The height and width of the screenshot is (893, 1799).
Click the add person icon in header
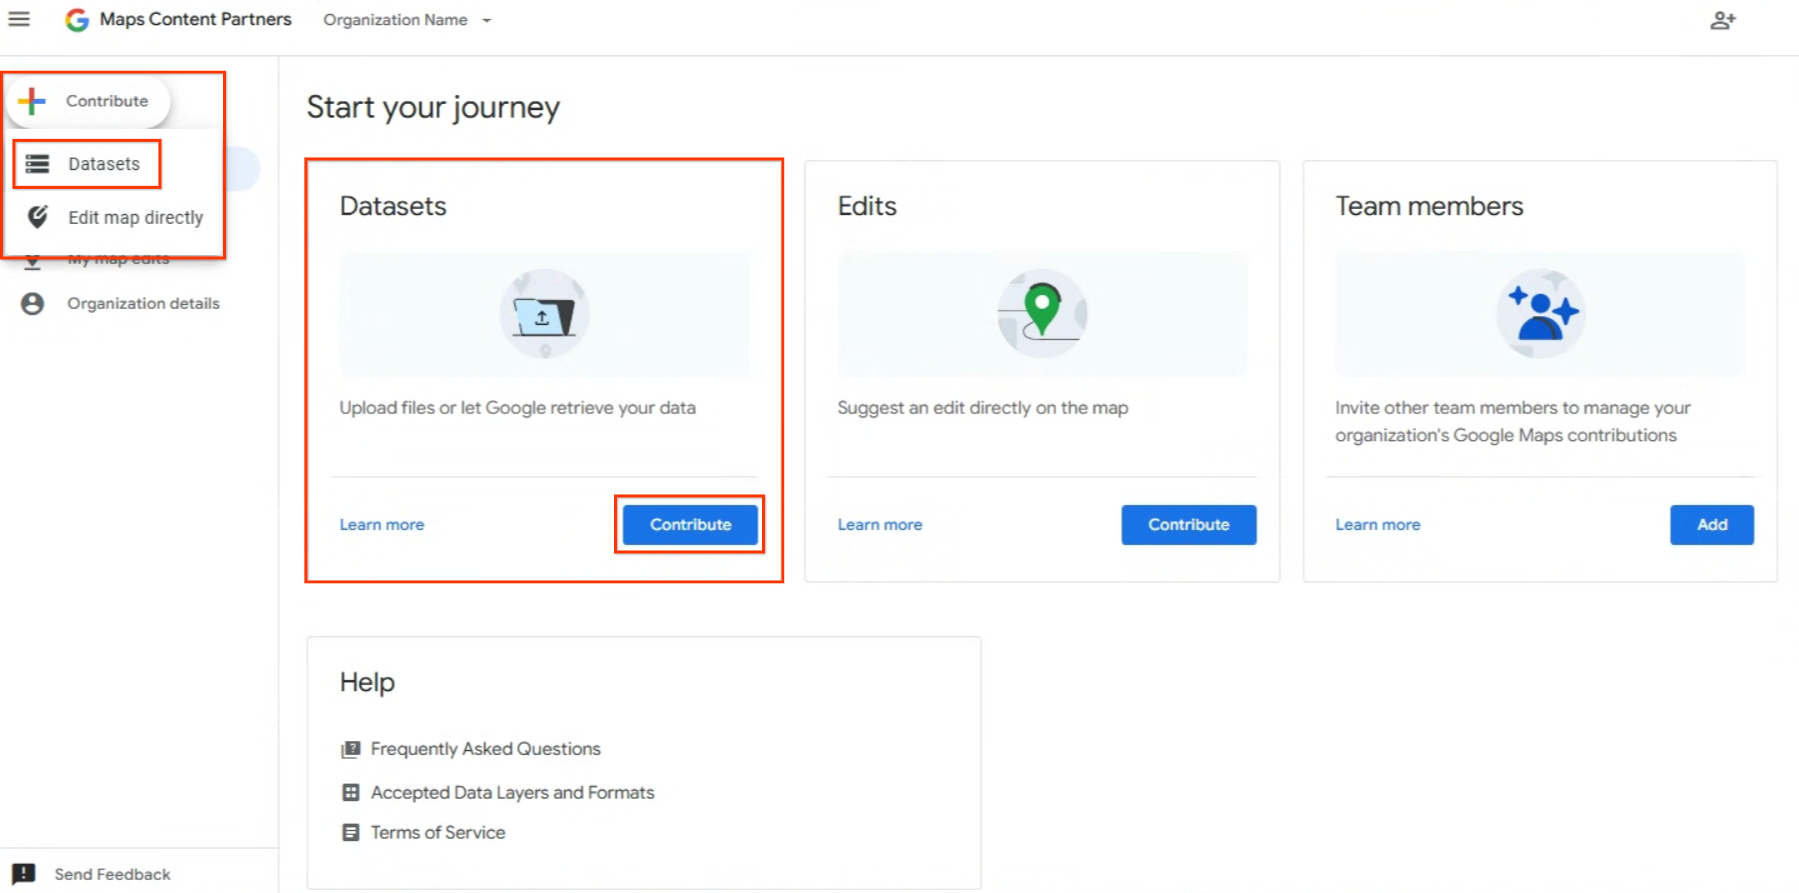pos(1722,20)
